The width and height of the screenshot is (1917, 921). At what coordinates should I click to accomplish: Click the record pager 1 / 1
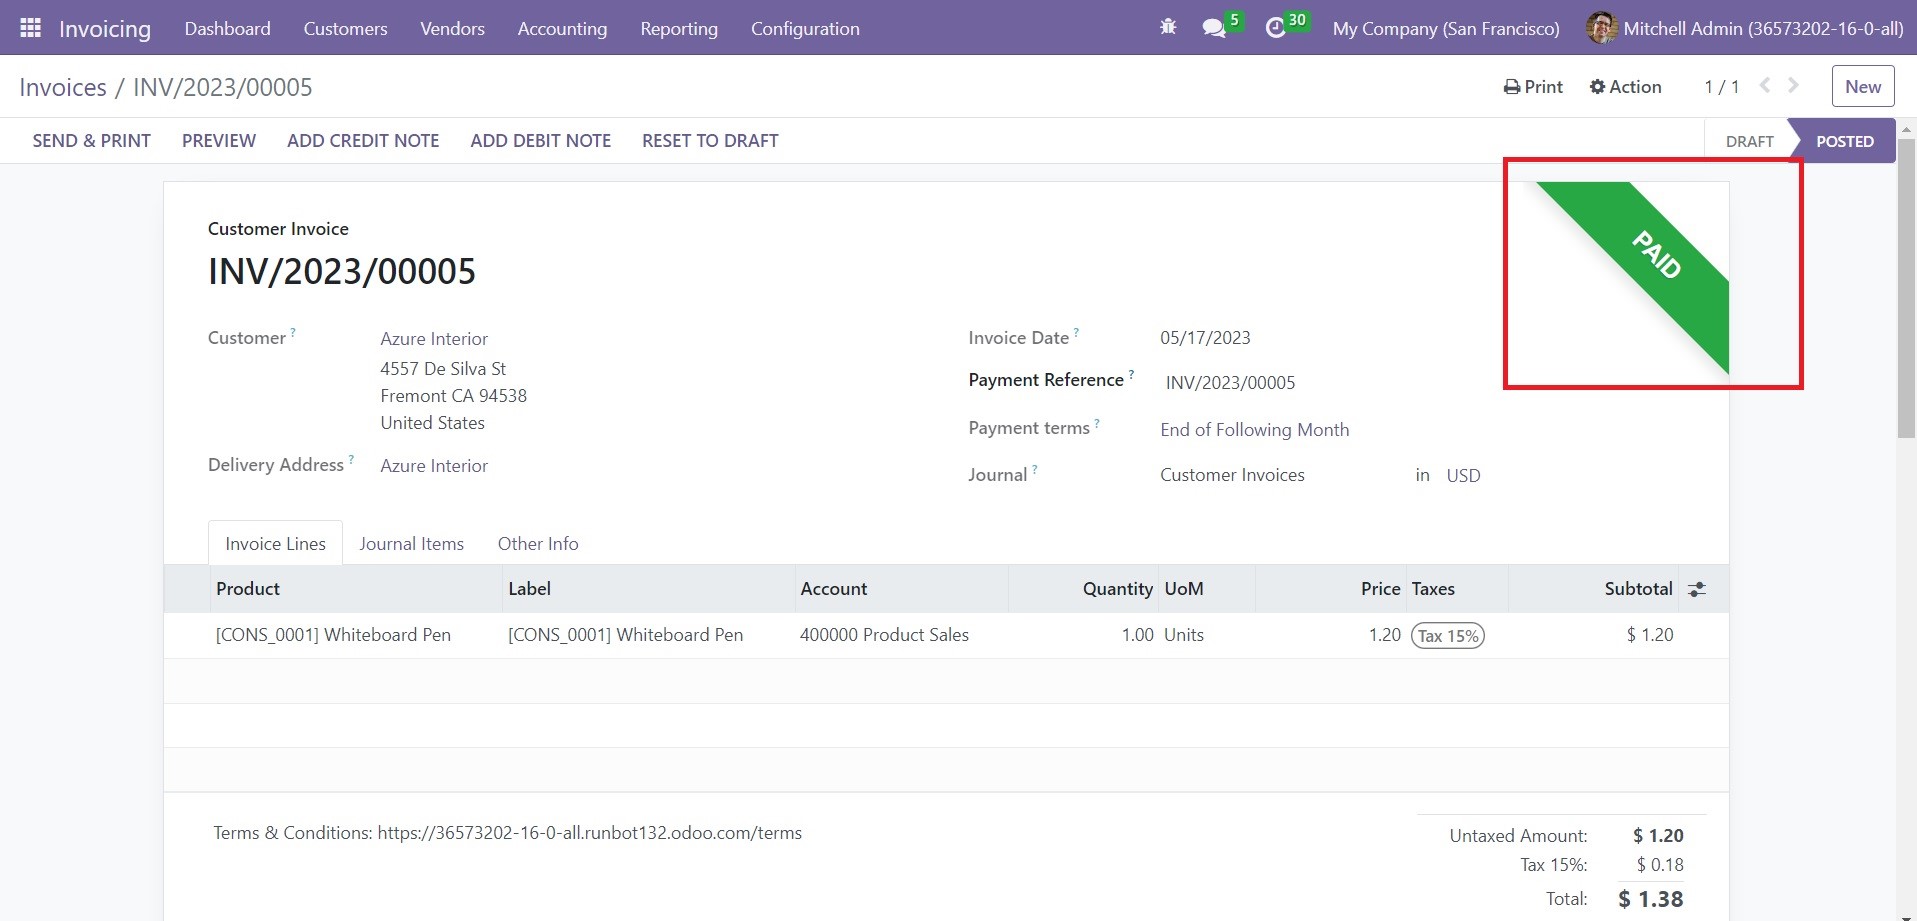click(x=1721, y=87)
